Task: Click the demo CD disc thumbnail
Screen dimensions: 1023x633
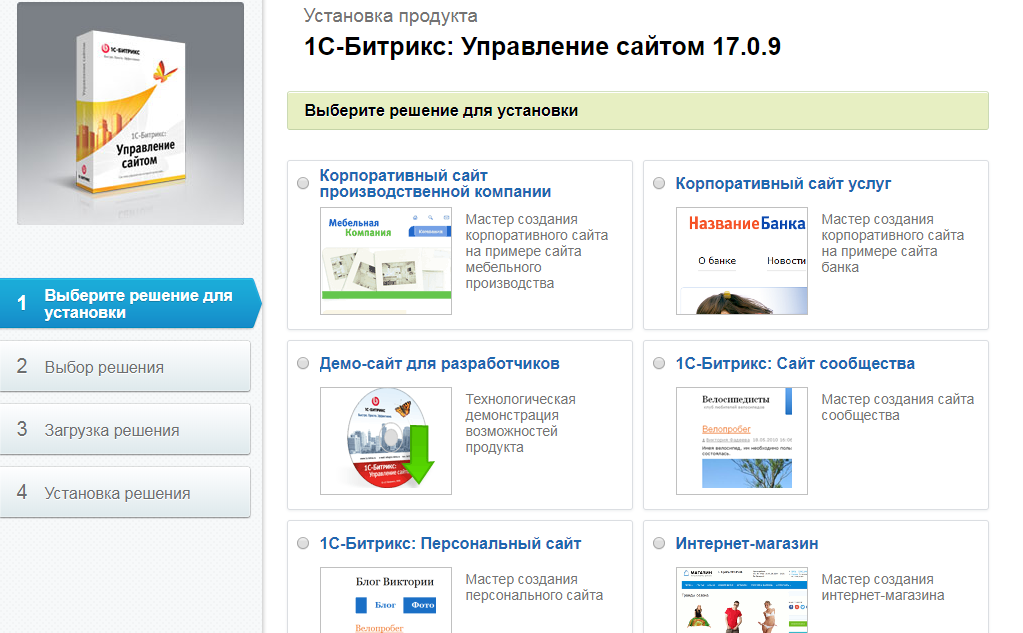Action: [386, 441]
